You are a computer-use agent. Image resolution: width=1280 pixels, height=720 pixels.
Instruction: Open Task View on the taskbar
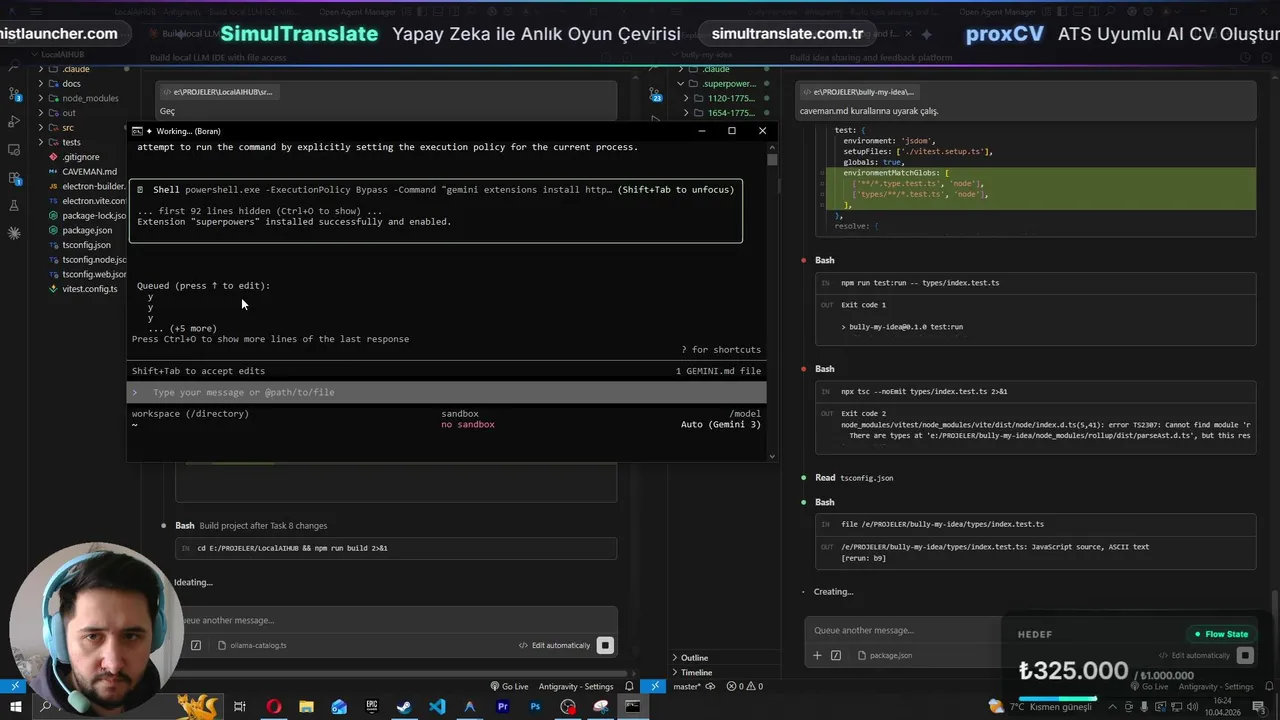click(240, 707)
